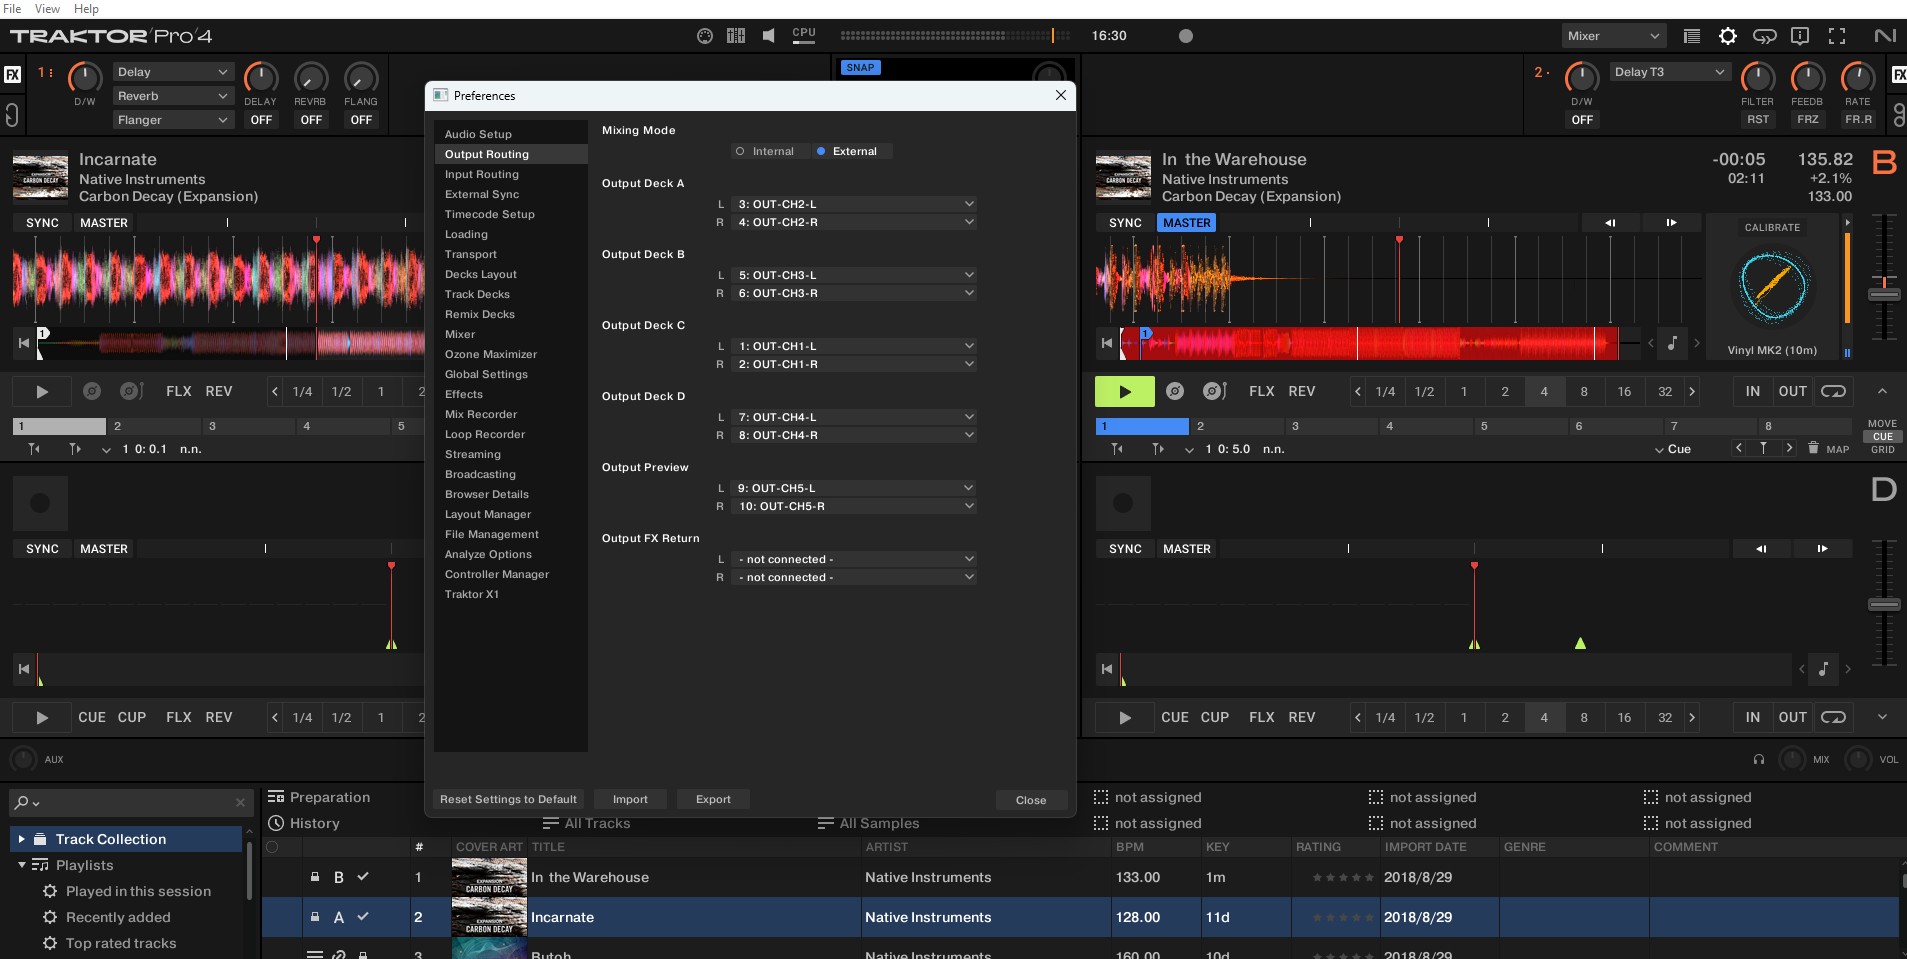The image size is (1907, 959).
Task: Play Deck D
Action: pos(1125,718)
